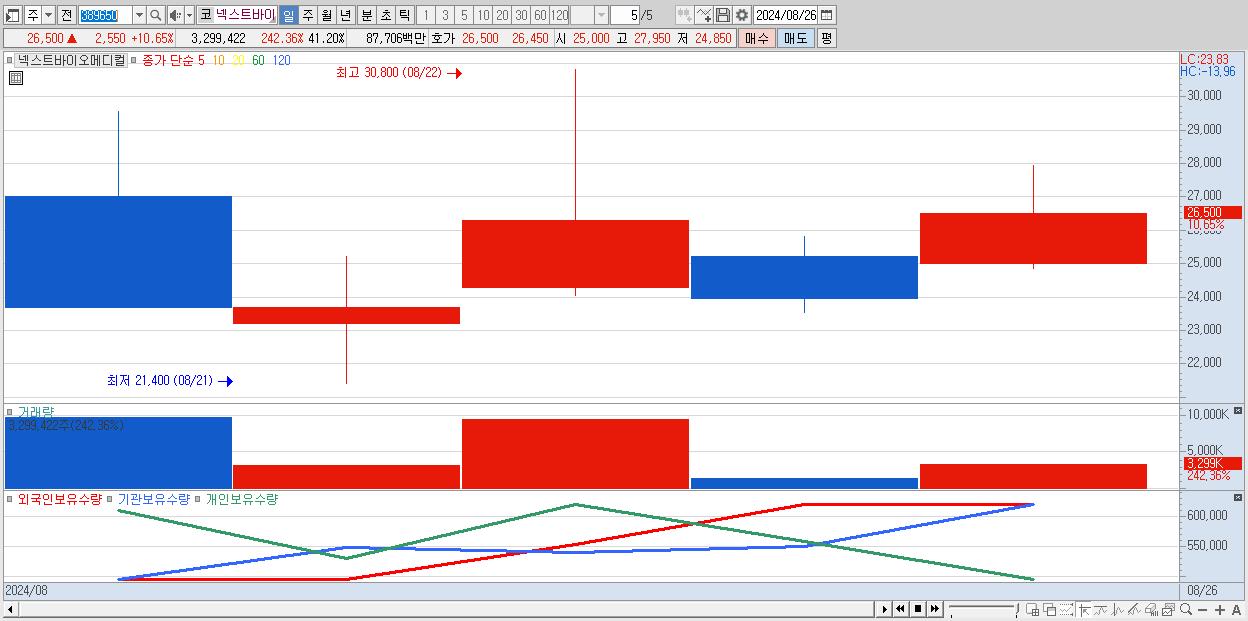The width and height of the screenshot is (1248, 621).
Task: Open the dropdown arrow next to 주
Action: click(x=48, y=15)
